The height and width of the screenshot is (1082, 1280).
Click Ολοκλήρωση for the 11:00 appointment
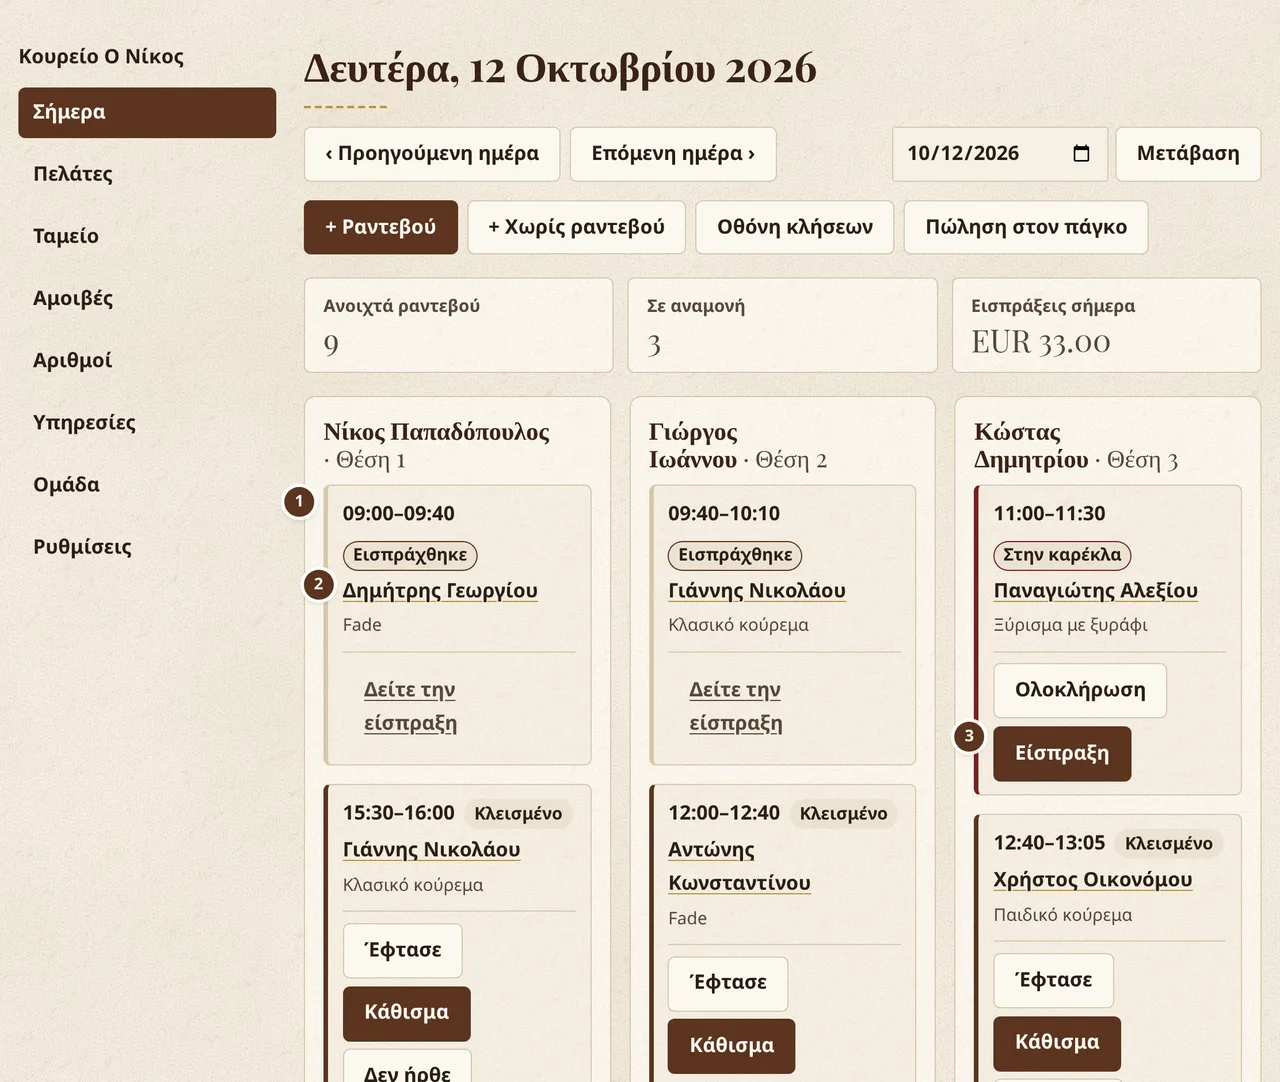(x=1080, y=690)
